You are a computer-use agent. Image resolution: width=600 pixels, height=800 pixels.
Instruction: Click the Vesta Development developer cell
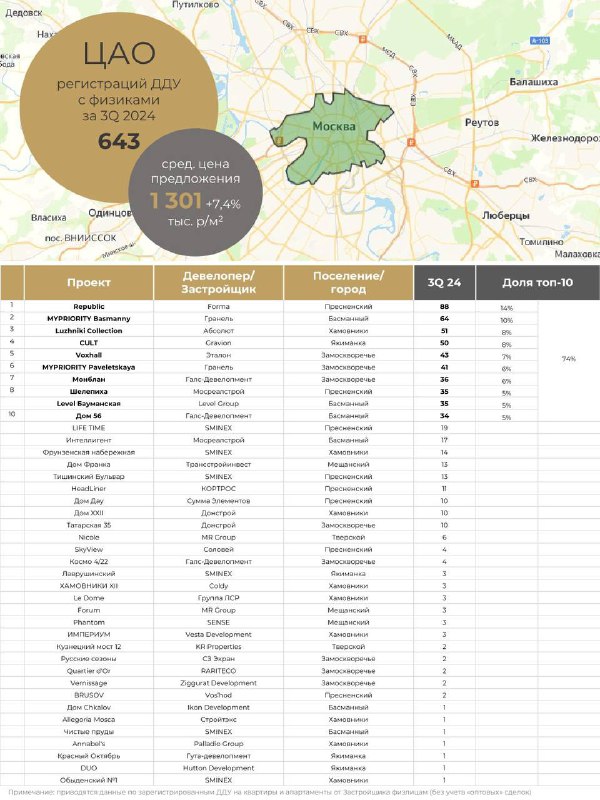coord(218,635)
